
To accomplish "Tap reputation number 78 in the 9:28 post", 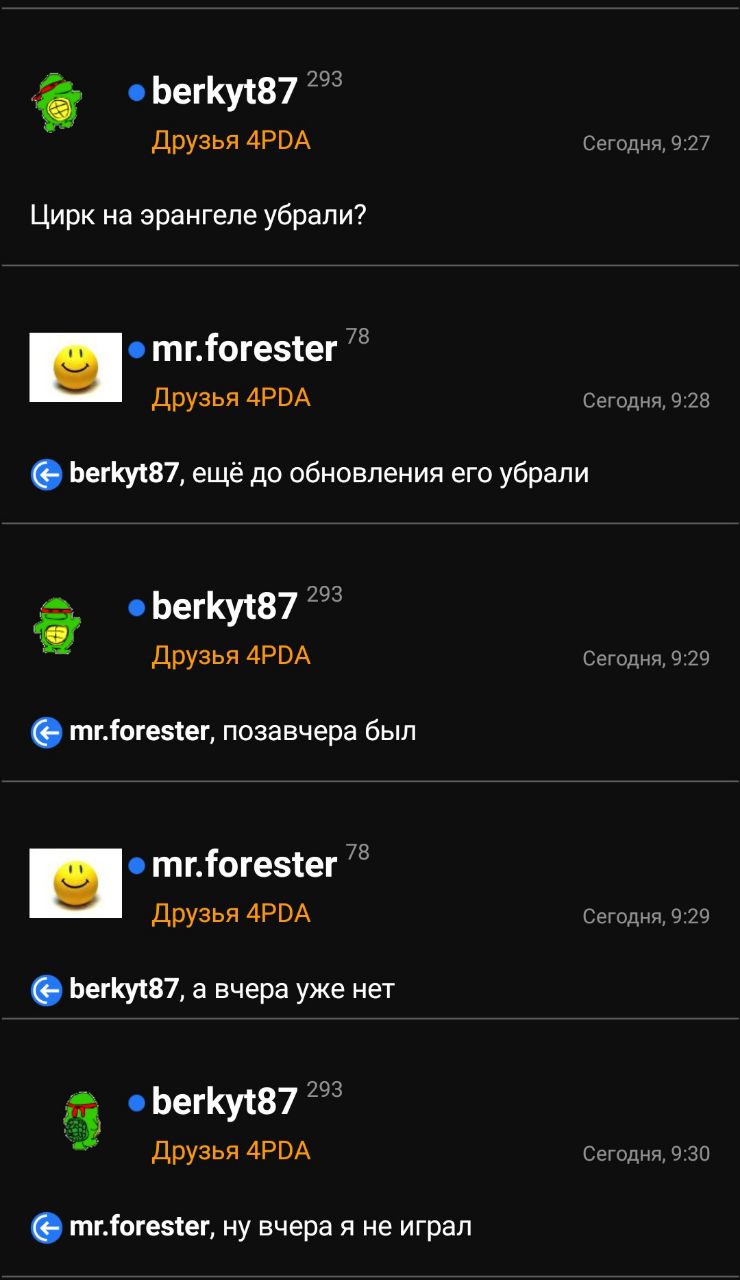I will 358,337.
